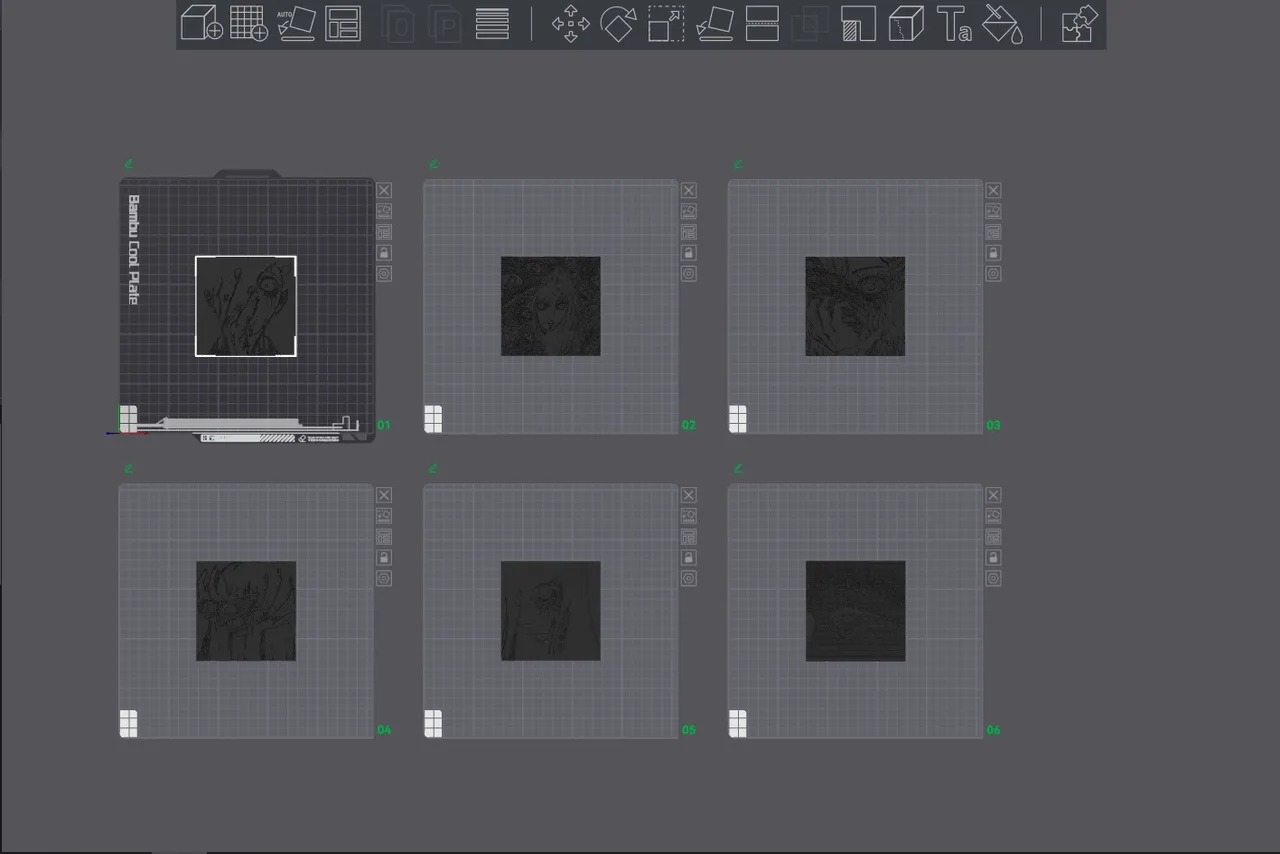Viewport: 1280px width, 854px height.
Task: Toggle the lock on plate 01
Action: coord(384,252)
